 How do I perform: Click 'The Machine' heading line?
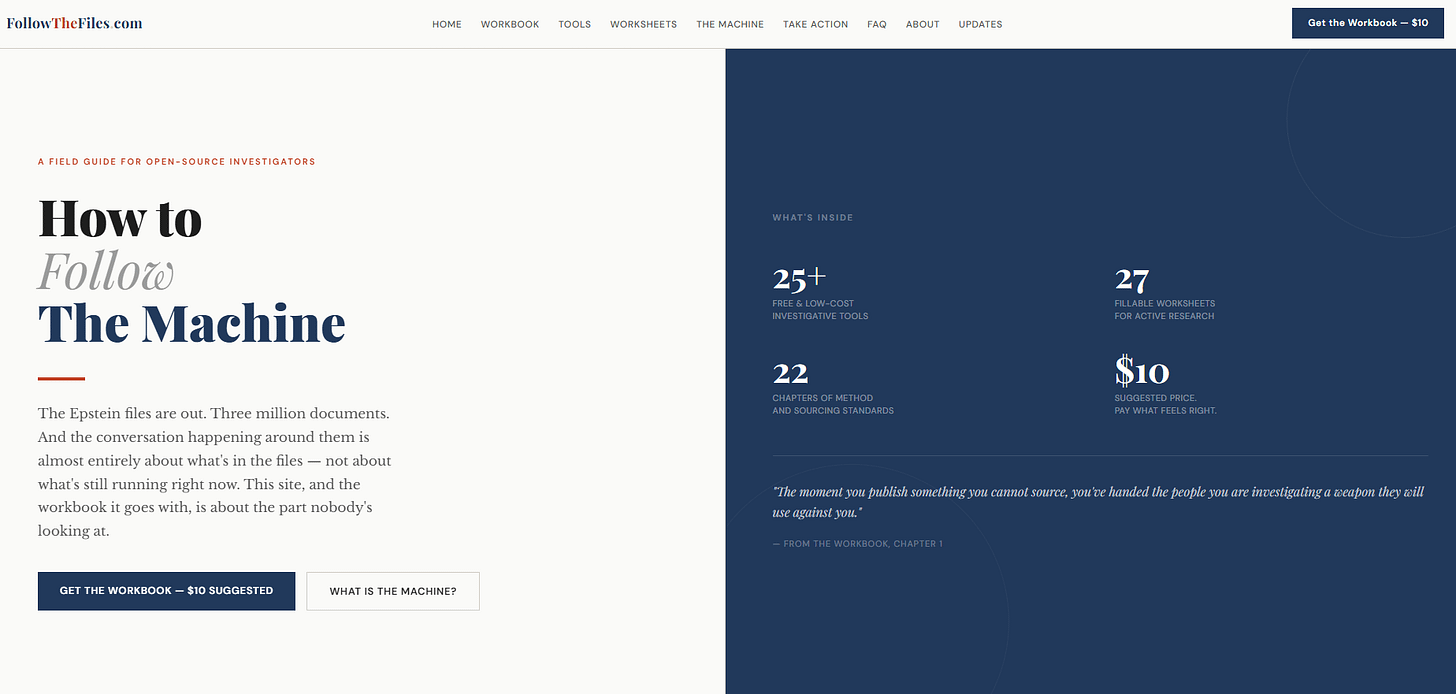pyautogui.click(x=192, y=323)
